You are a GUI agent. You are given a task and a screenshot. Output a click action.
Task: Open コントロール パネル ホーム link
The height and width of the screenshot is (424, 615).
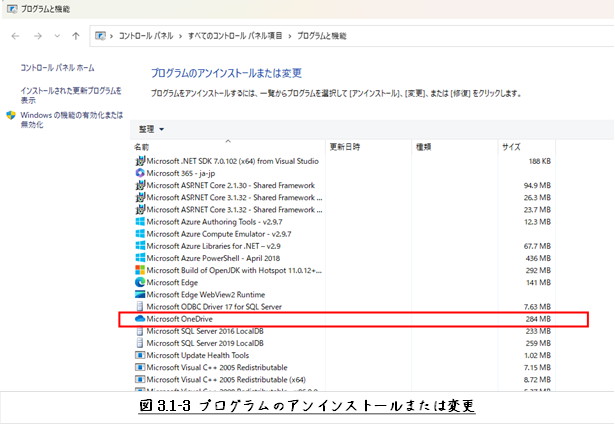click(x=57, y=68)
